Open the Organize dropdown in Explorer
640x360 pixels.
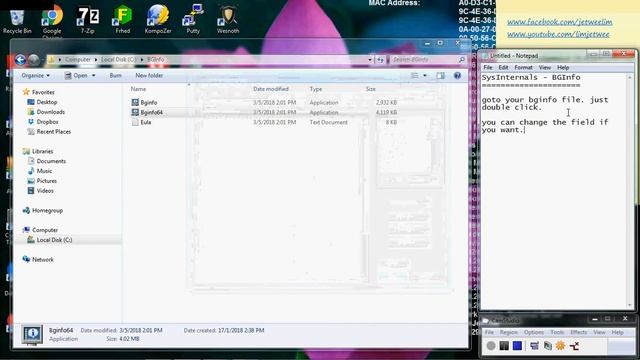click(36, 76)
